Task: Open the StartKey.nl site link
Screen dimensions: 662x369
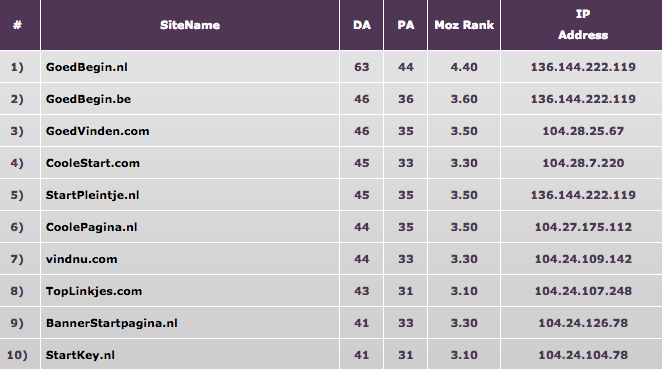Action: pyautogui.click(x=80, y=355)
